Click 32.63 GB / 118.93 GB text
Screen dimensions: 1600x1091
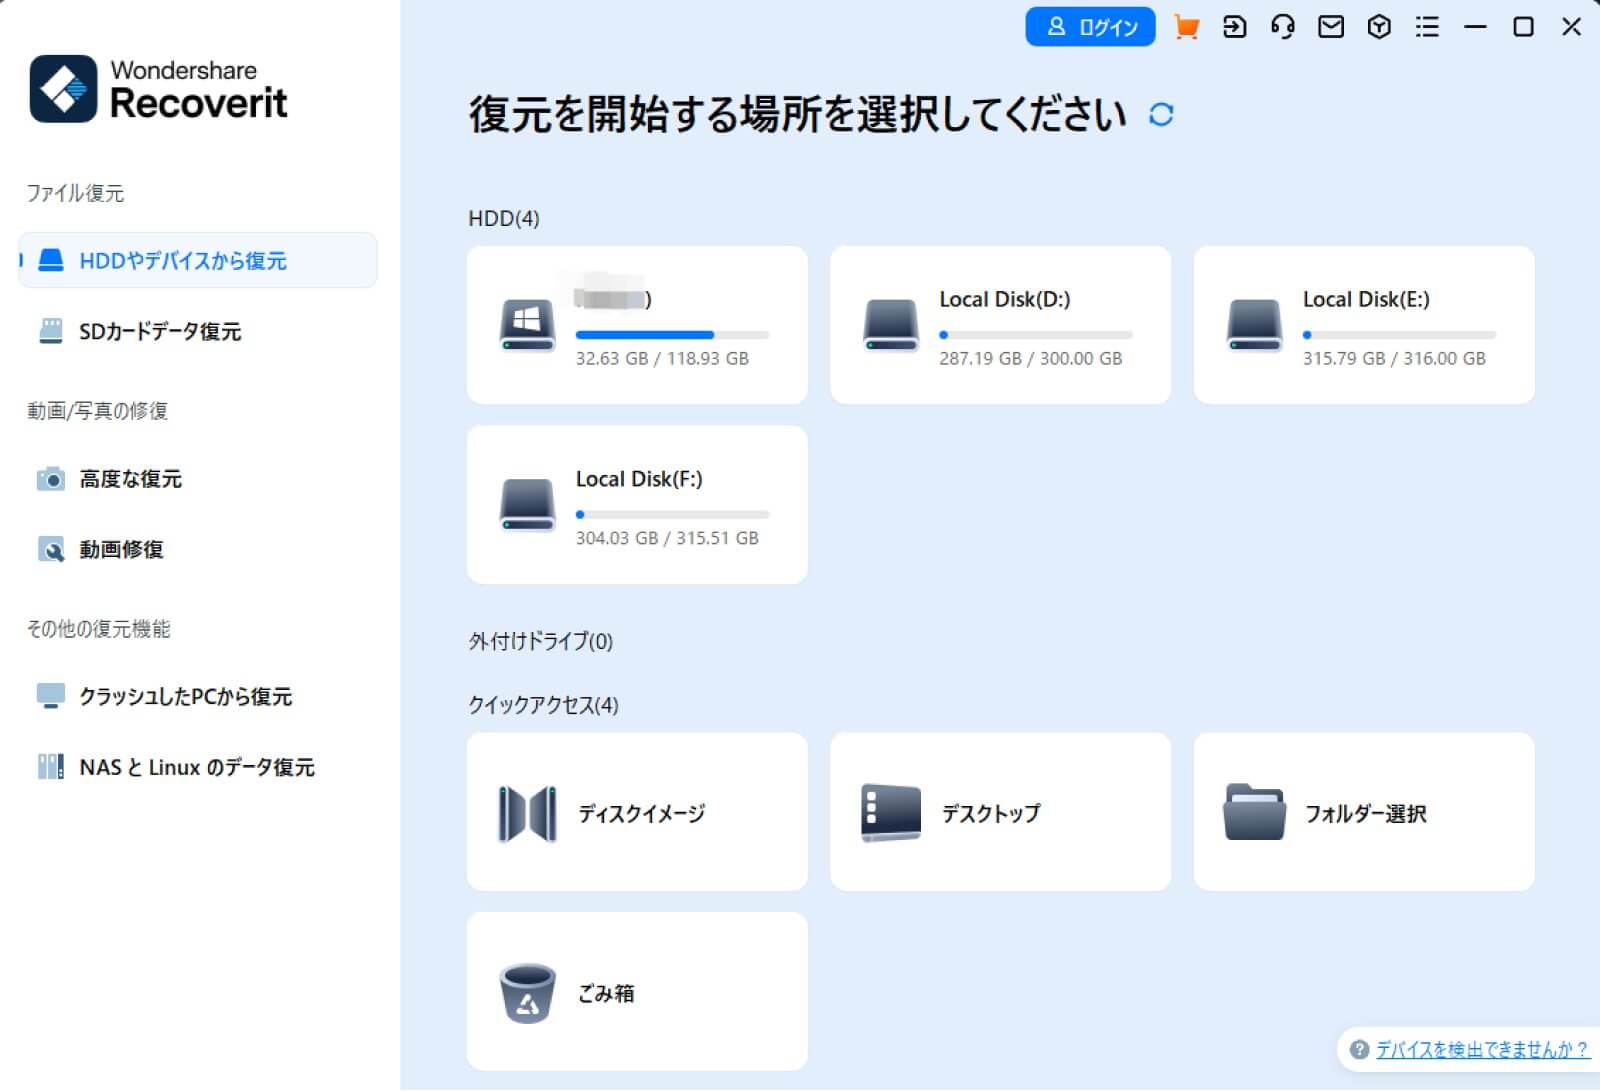click(662, 358)
